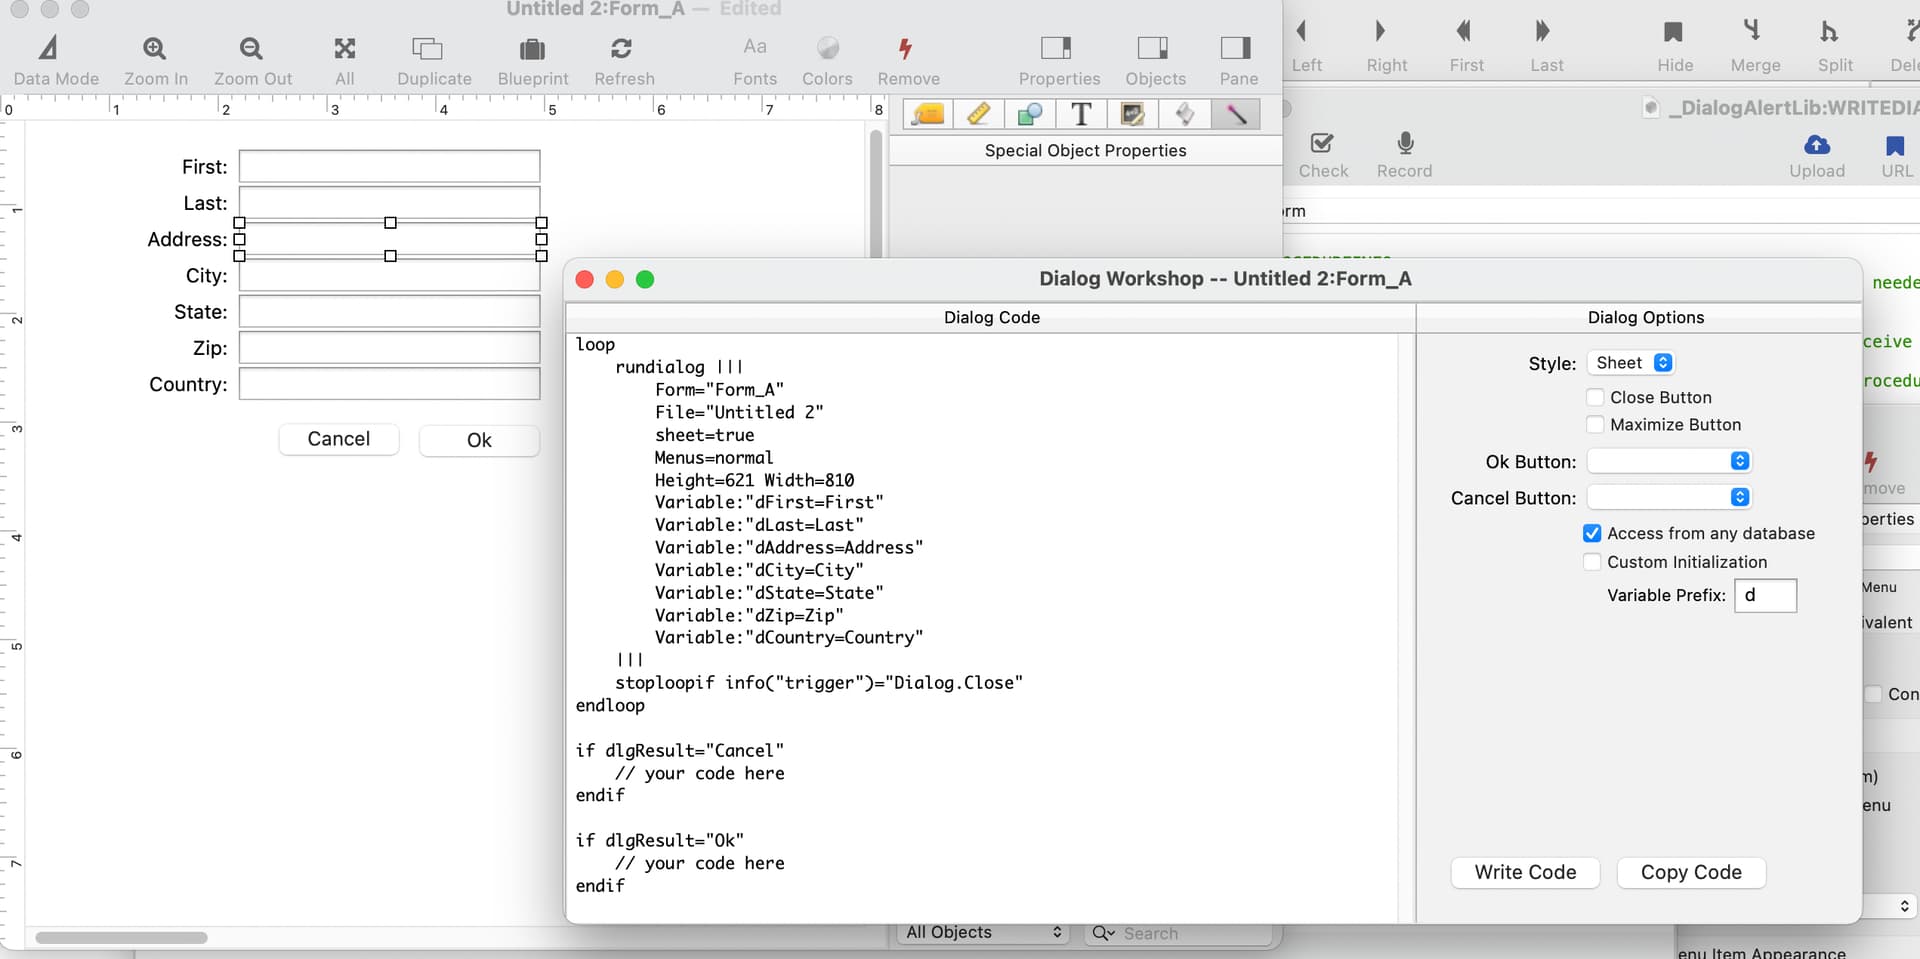
Task: Refresh the form view
Action: [622, 48]
